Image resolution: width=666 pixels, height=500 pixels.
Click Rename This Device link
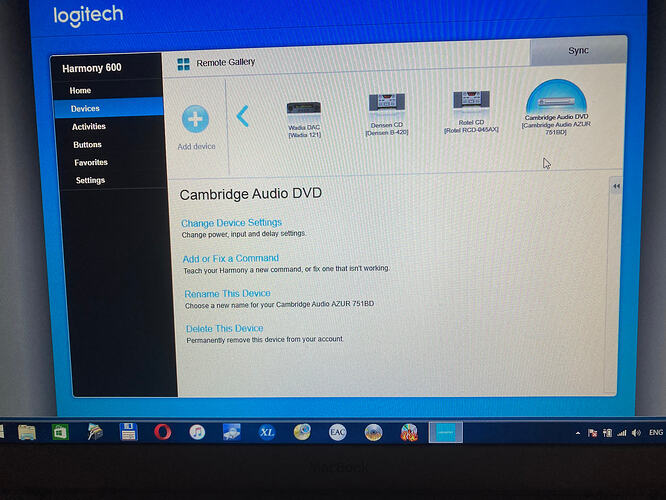227,293
